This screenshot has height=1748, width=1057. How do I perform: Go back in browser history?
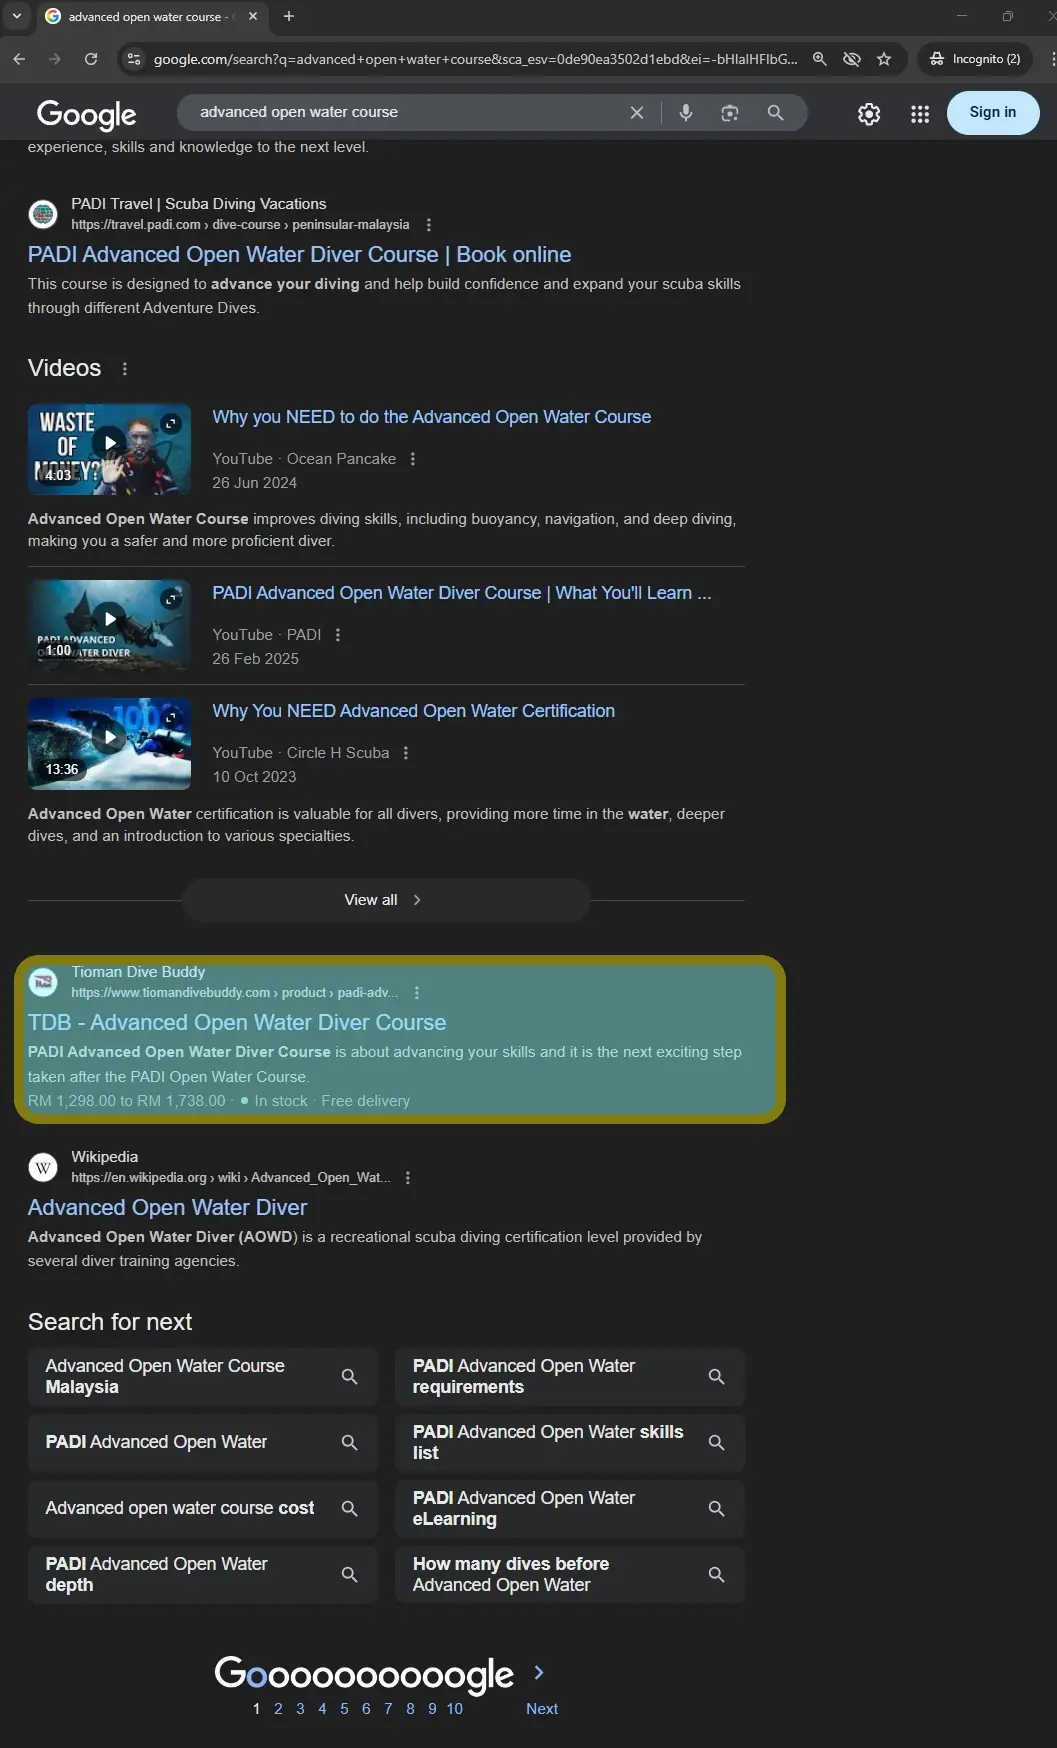click(19, 59)
